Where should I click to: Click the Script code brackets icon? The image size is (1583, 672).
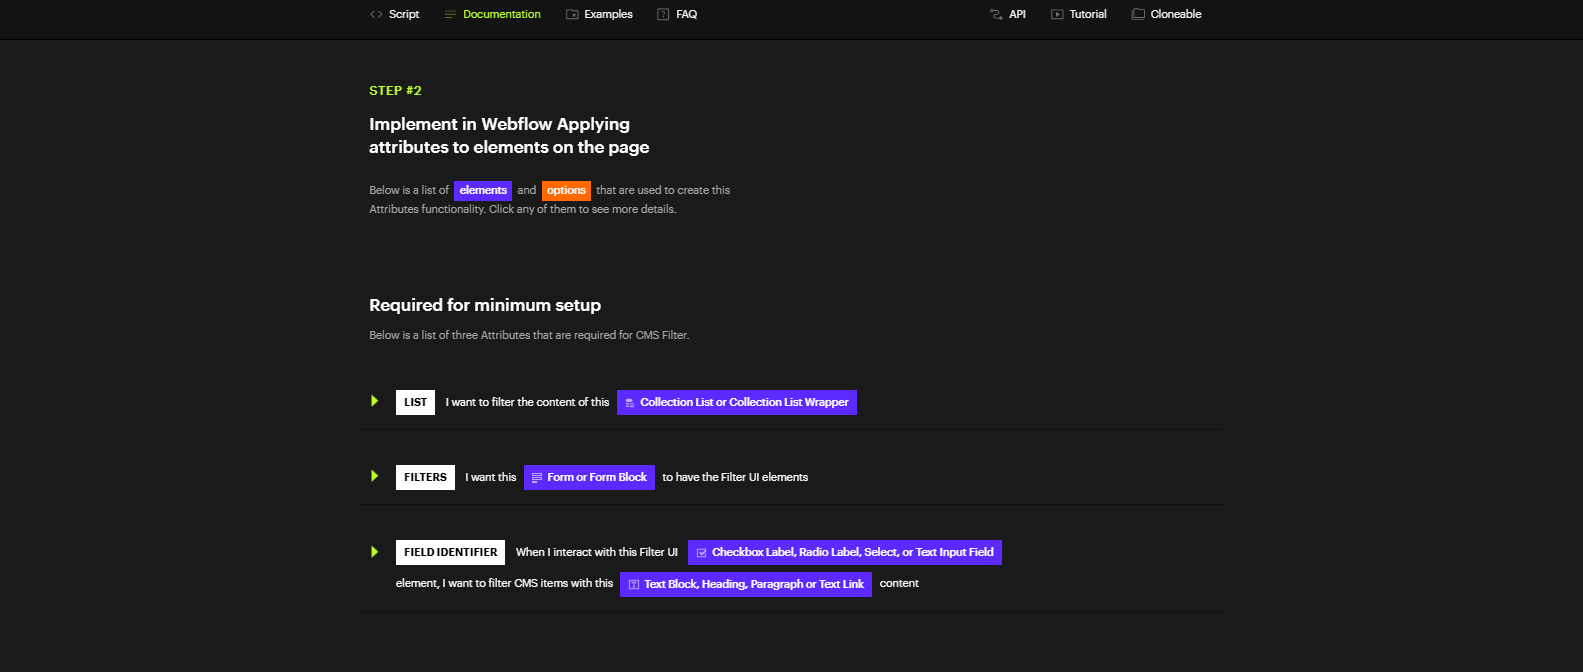(x=376, y=14)
